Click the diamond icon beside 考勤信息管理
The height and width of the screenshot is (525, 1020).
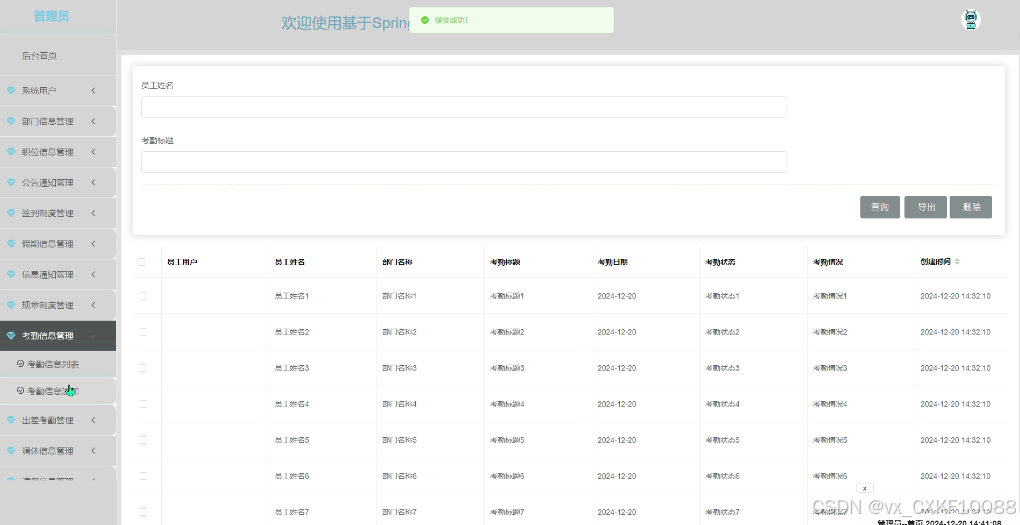point(11,336)
